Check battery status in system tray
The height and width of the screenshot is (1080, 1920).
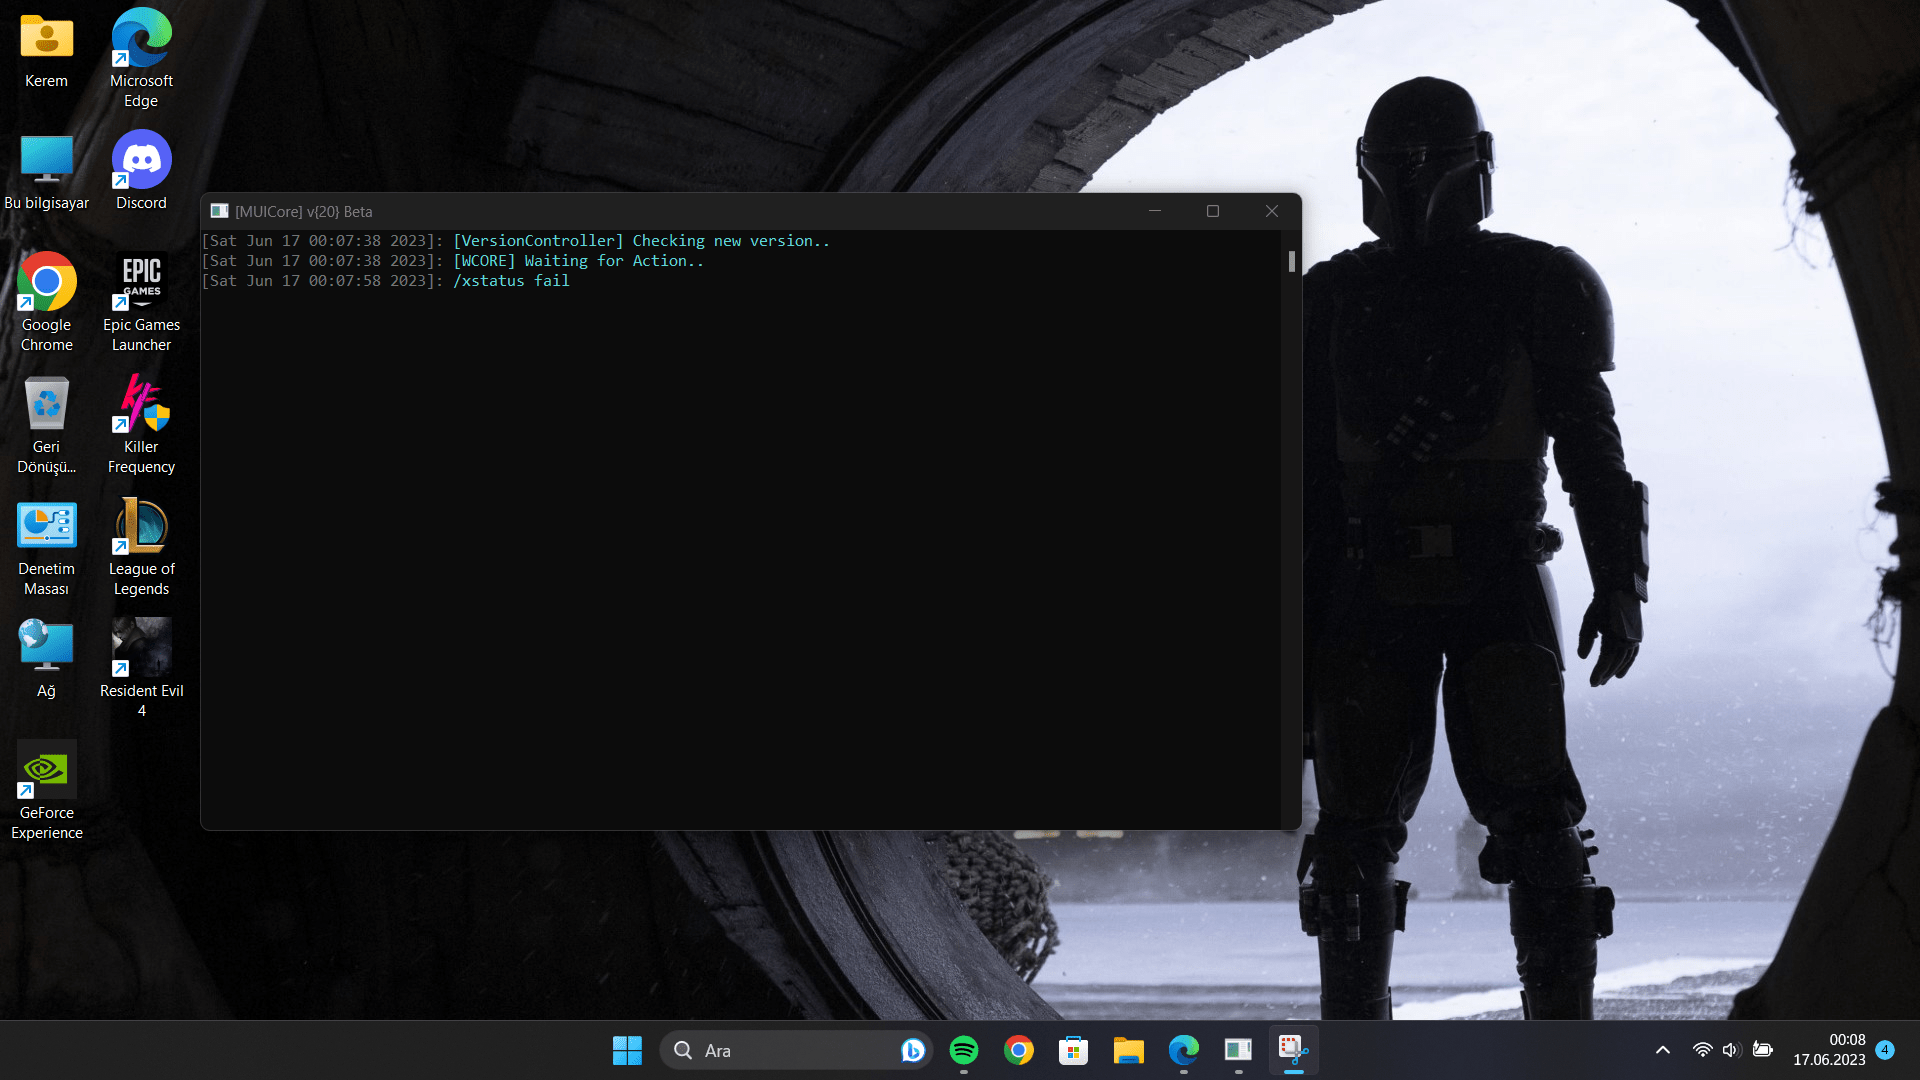[1763, 1050]
